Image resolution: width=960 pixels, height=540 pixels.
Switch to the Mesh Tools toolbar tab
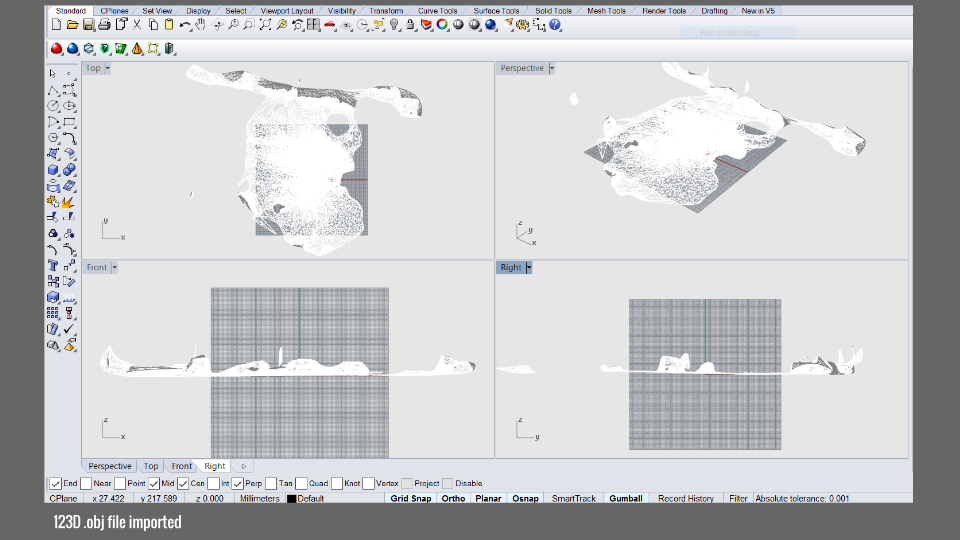point(606,11)
